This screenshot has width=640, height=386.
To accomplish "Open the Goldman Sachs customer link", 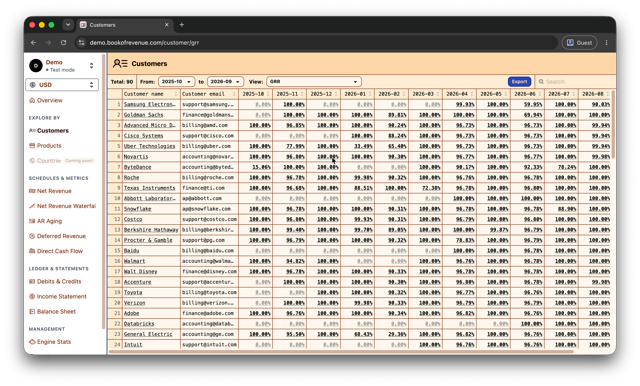I will click(143, 115).
